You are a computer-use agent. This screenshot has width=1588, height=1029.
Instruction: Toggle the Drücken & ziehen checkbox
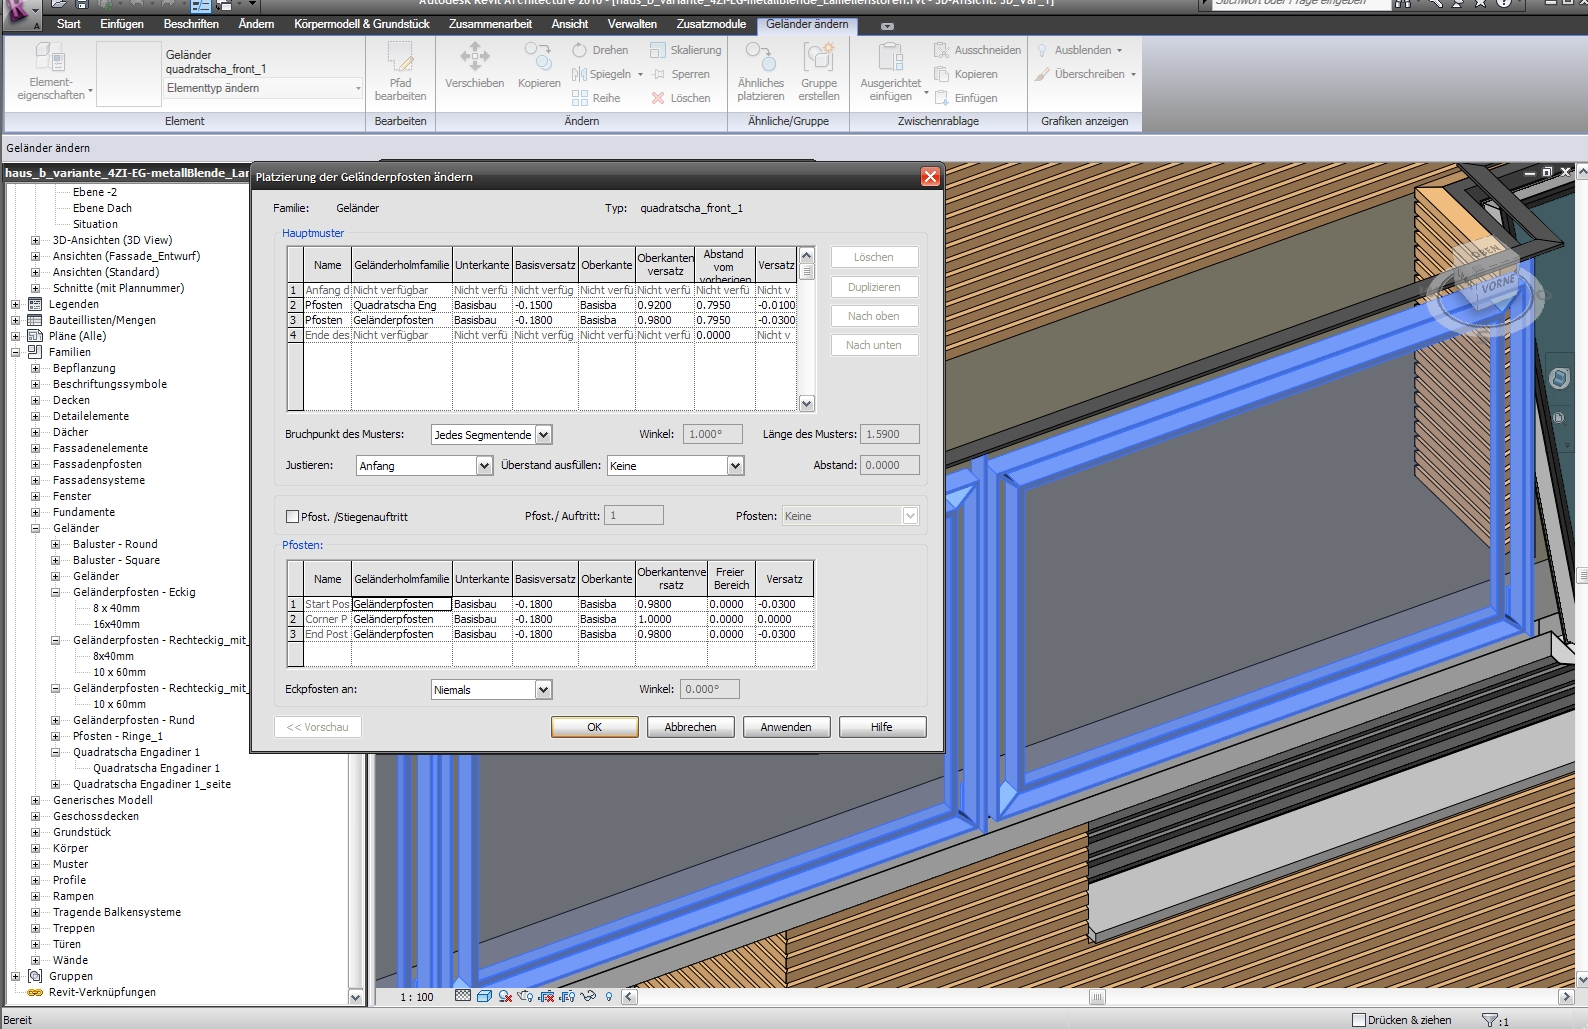point(1358,1020)
